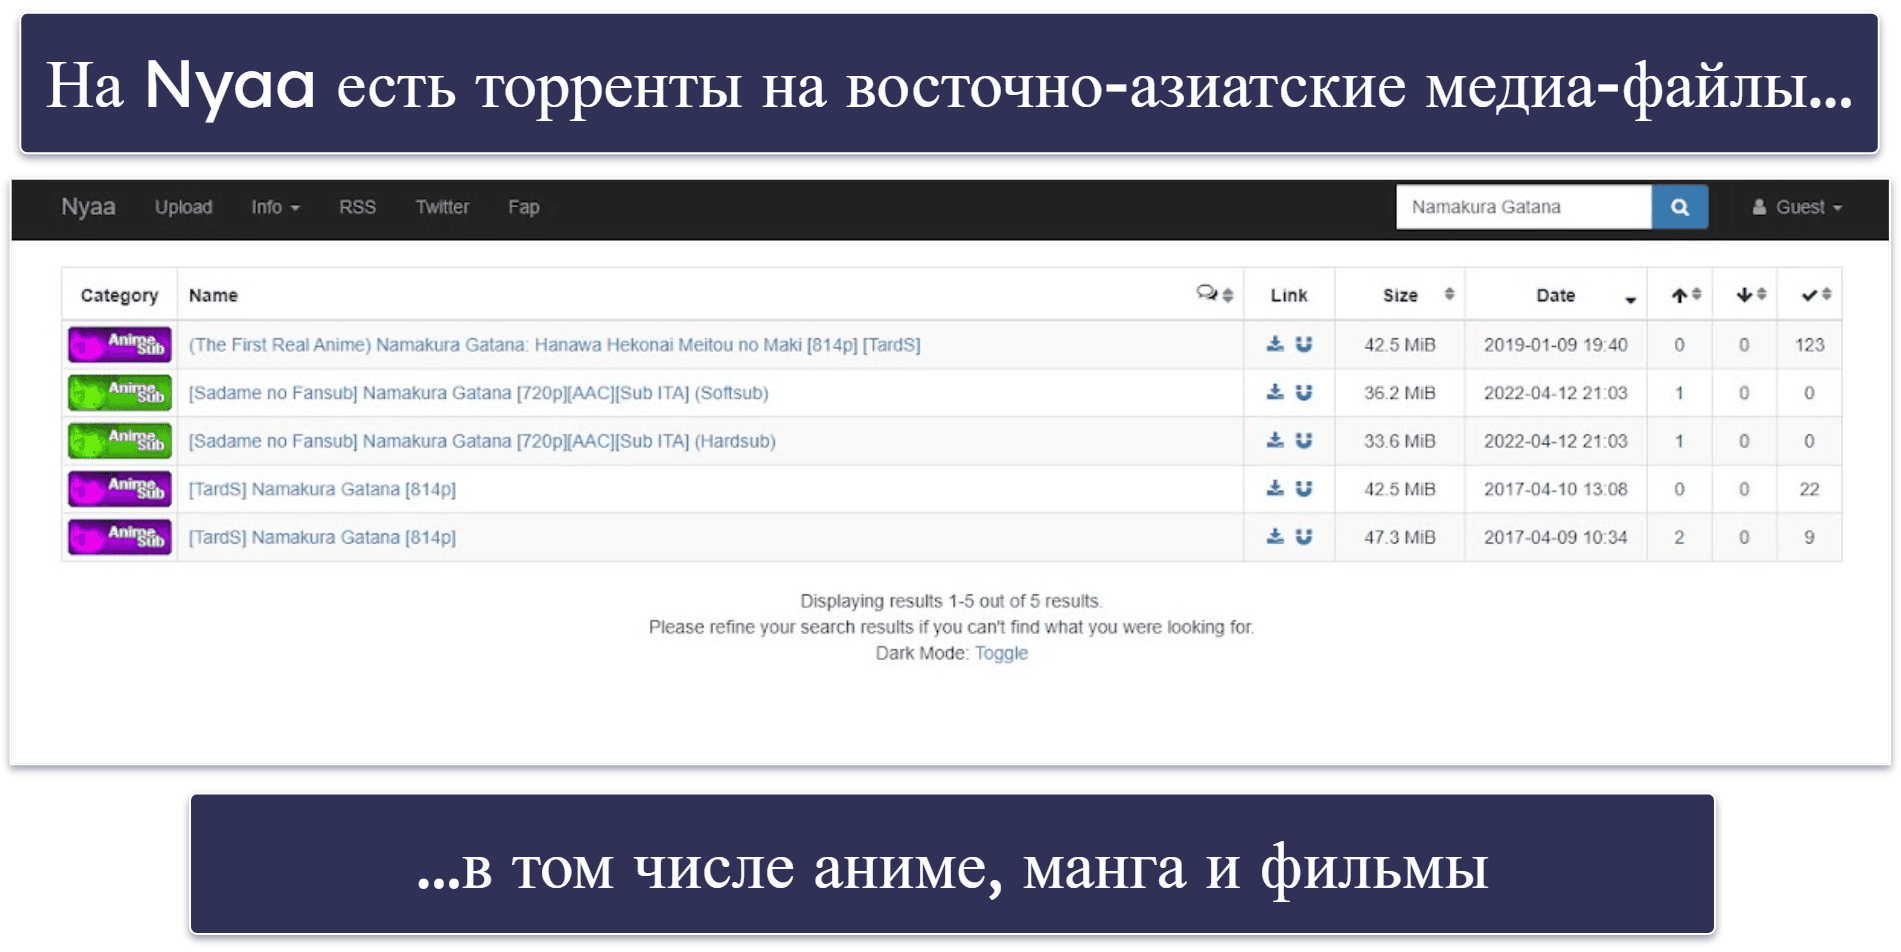Click the search magnifier button

tap(1680, 207)
